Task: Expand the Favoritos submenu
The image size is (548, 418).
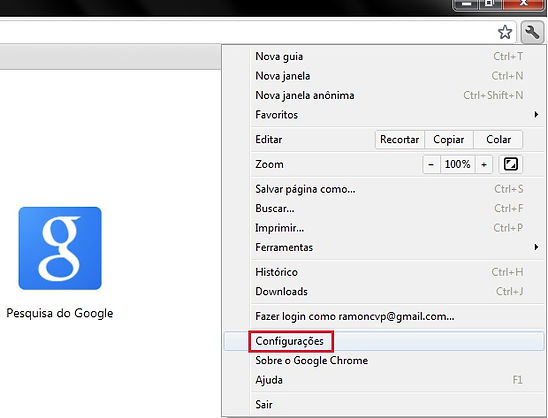Action: click(x=384, y=115)
